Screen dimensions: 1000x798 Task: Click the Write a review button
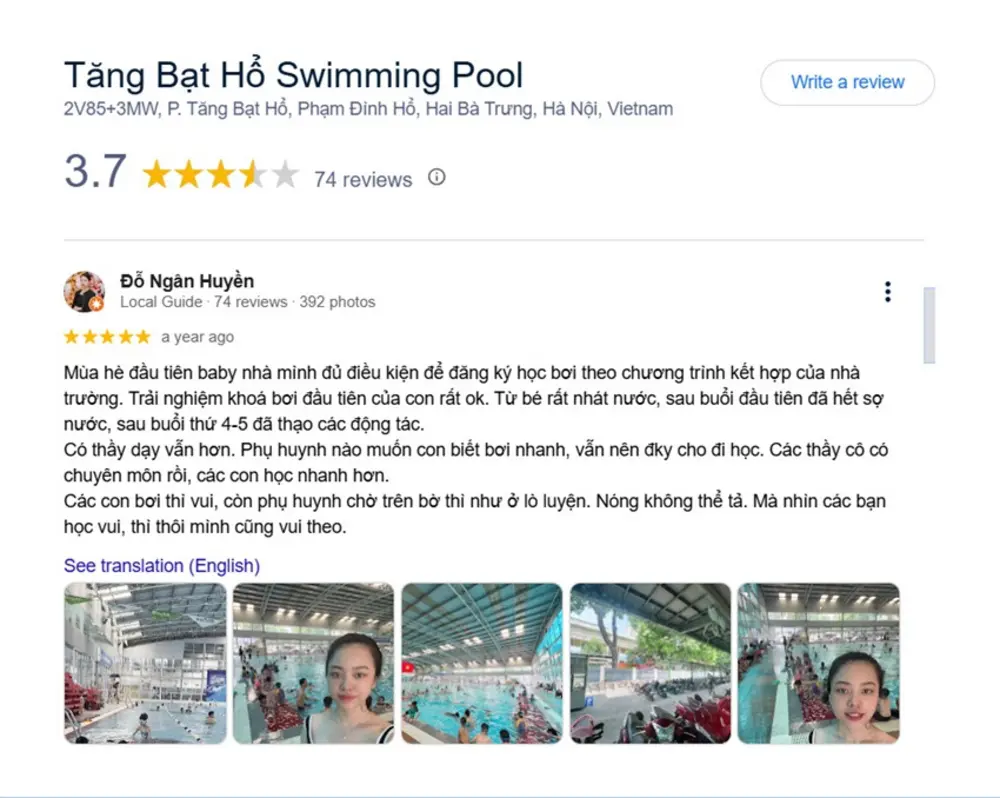click(x=848, y=82)
